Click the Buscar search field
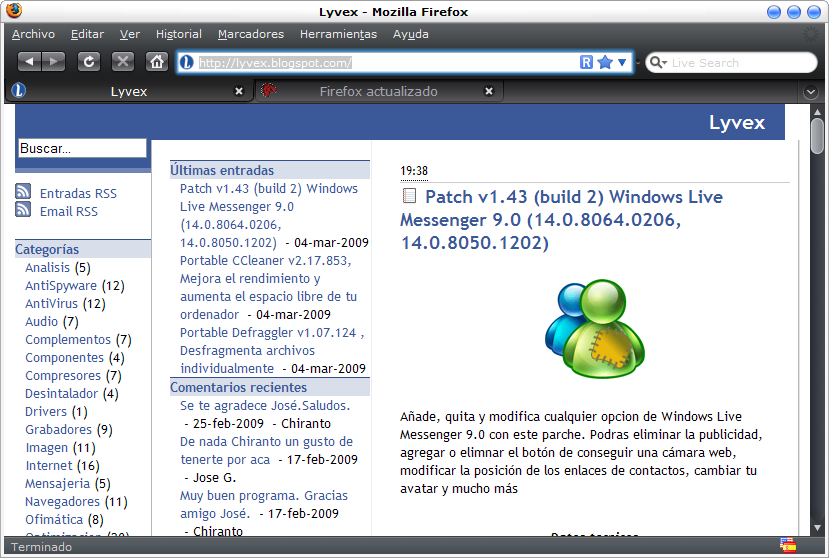829x558 pixels. pos(82,148)
